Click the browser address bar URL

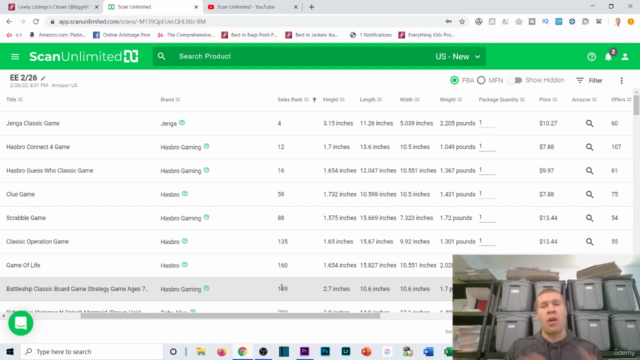132,21
